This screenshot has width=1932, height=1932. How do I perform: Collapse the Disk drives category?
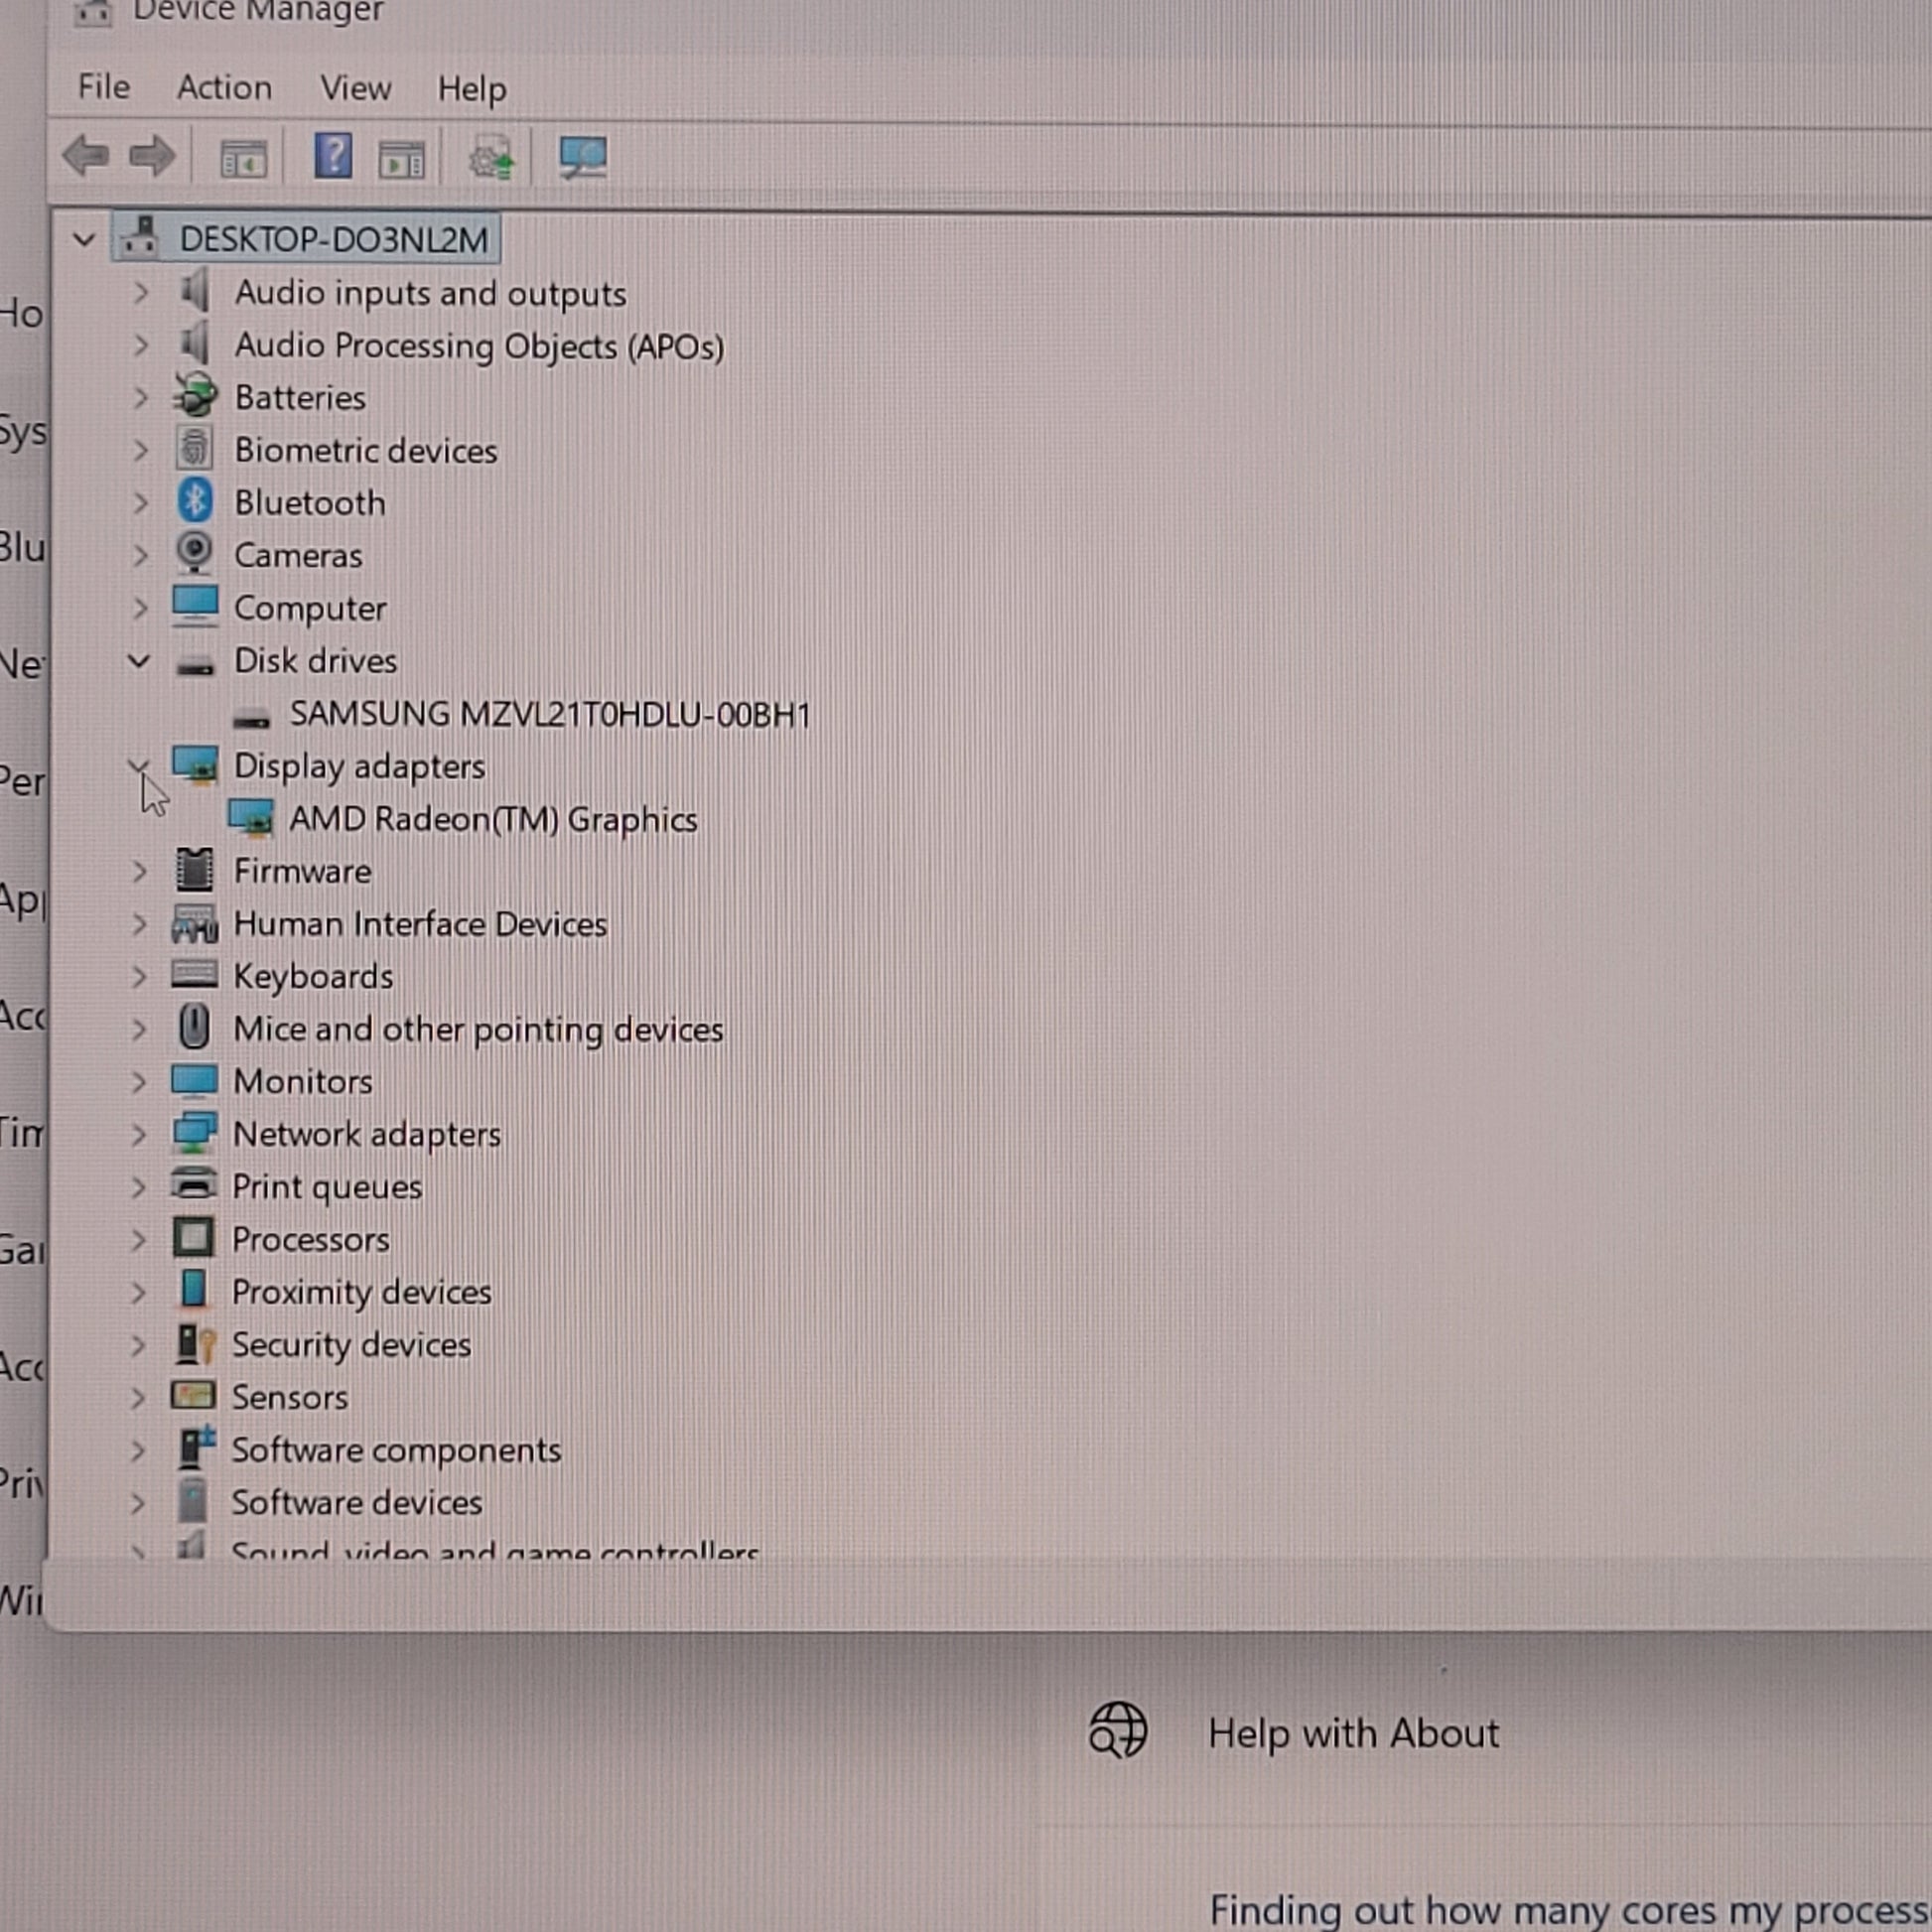pyautogui.click(x=139, y=661)
